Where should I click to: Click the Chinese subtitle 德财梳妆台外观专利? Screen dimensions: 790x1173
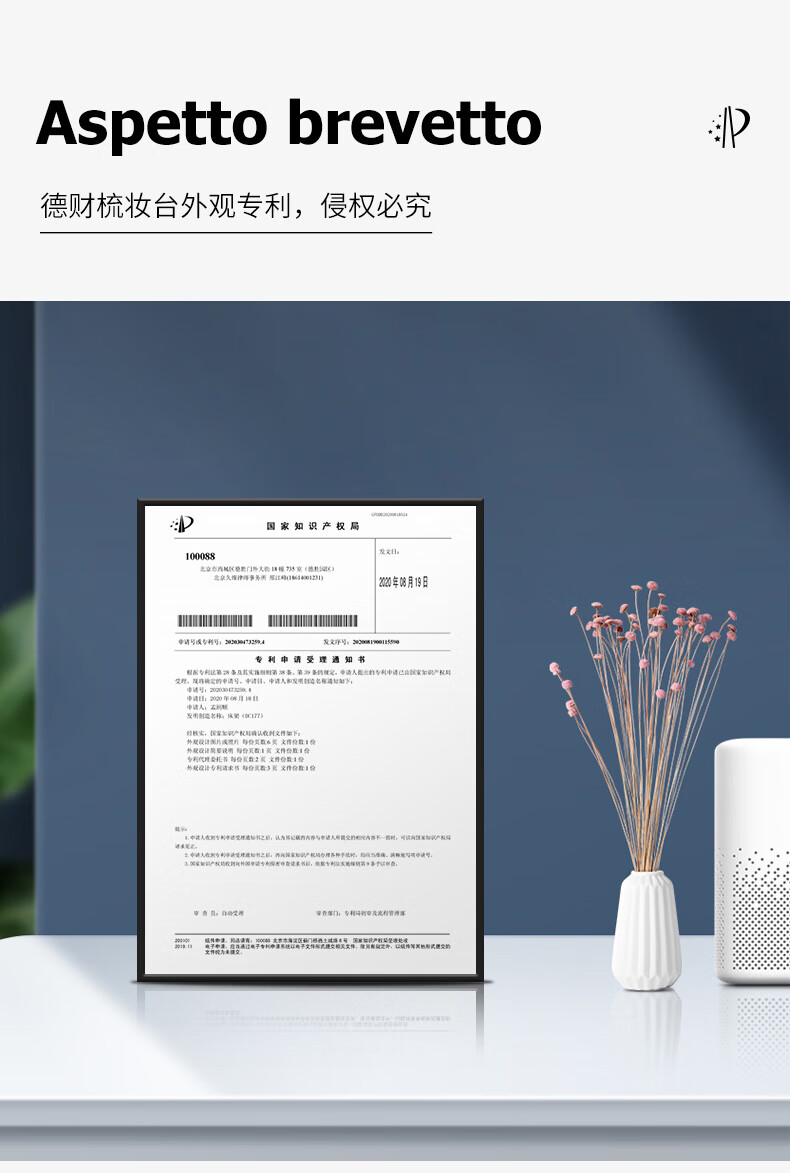170,206
